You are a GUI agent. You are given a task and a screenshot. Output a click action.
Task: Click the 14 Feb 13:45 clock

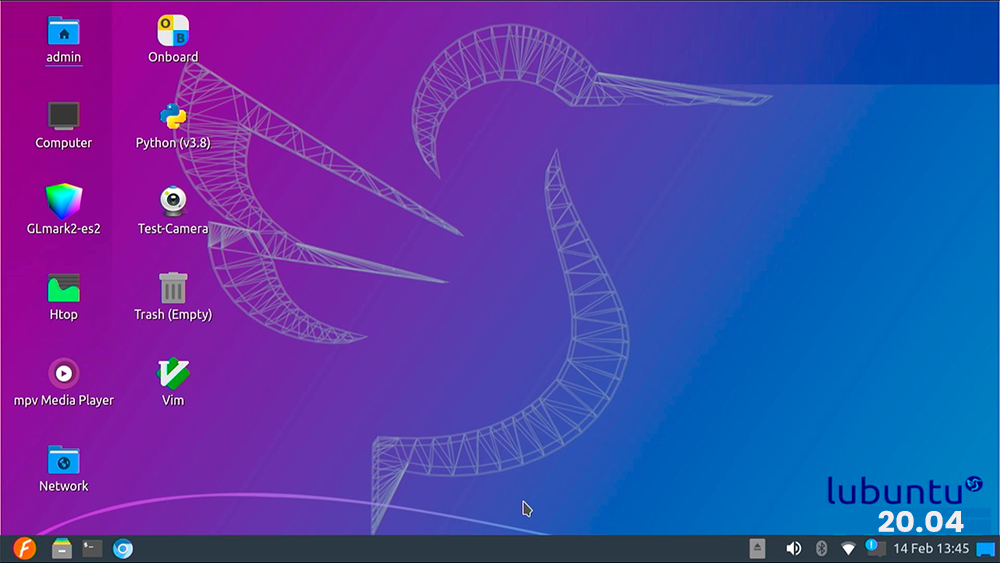point(931,548)
